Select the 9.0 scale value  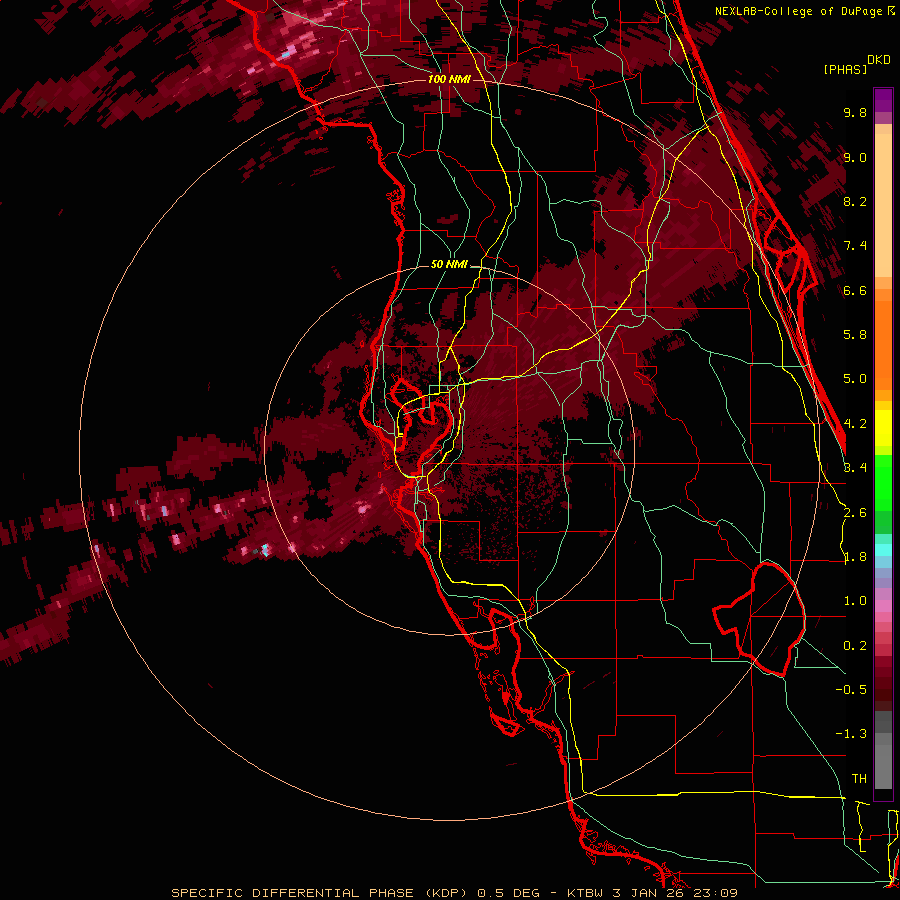855,157
